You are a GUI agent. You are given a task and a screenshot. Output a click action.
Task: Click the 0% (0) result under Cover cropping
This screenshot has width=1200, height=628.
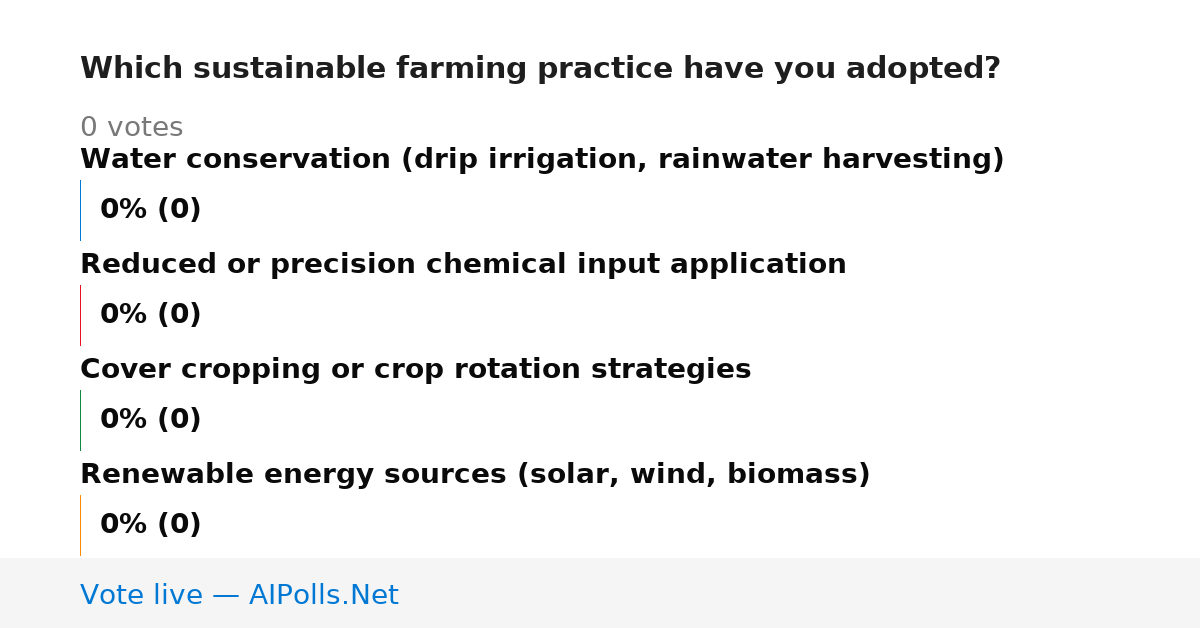point(150,420)
